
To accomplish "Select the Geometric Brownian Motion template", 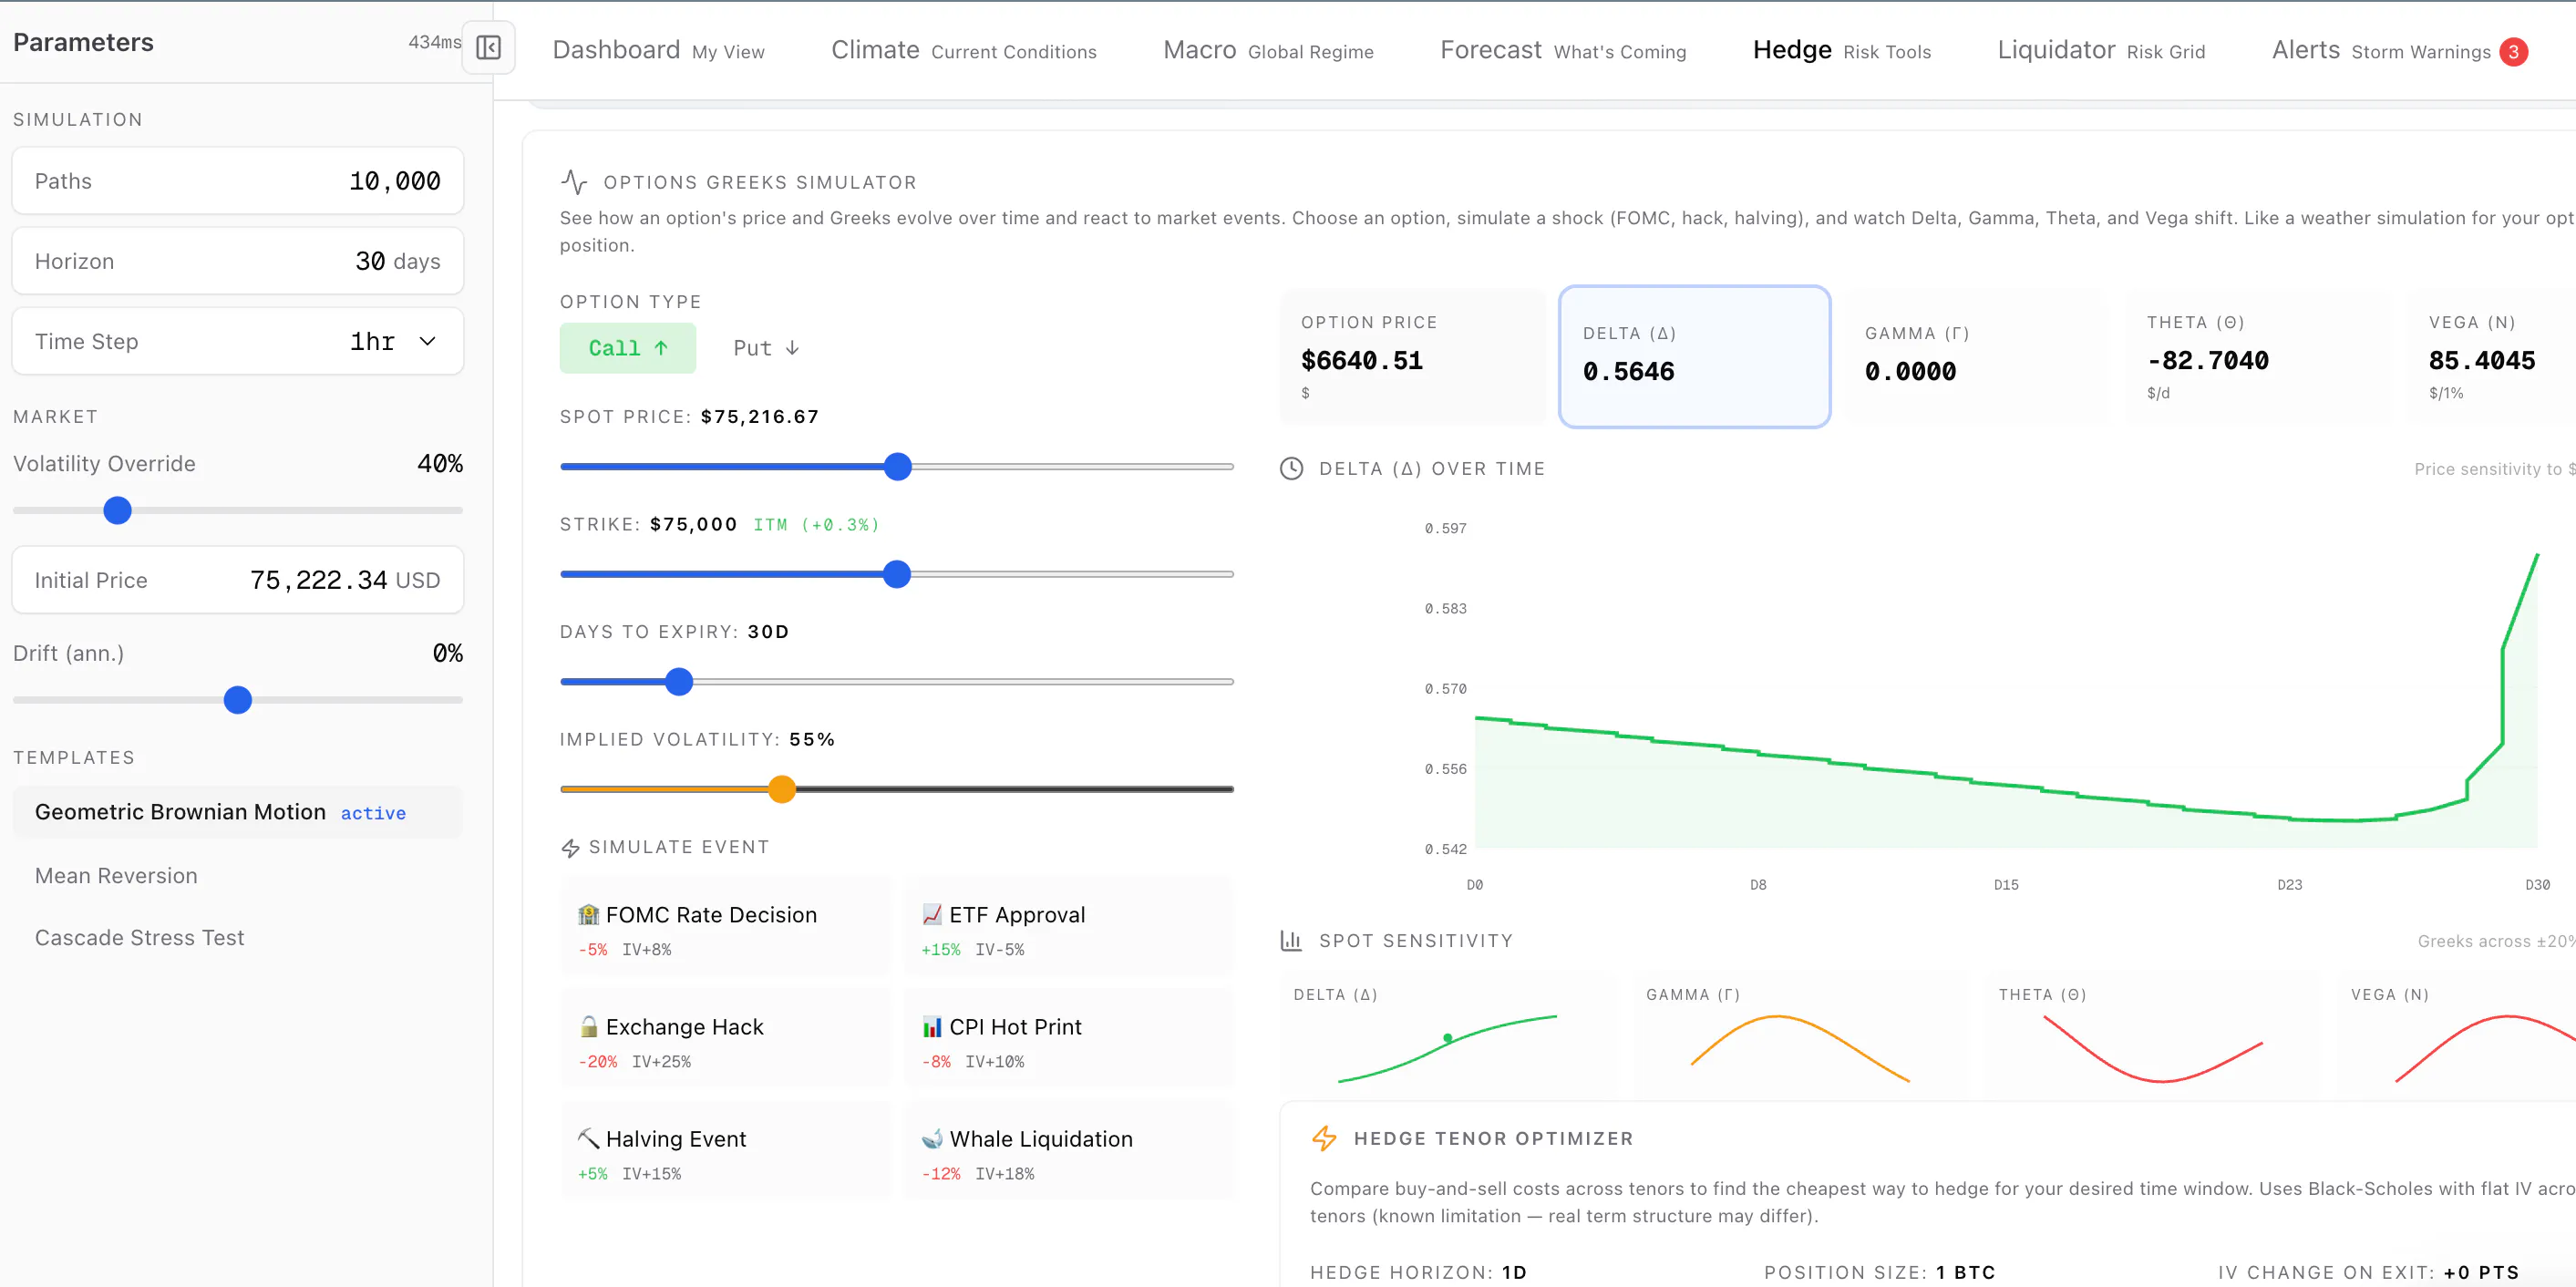I will [238, 812].
